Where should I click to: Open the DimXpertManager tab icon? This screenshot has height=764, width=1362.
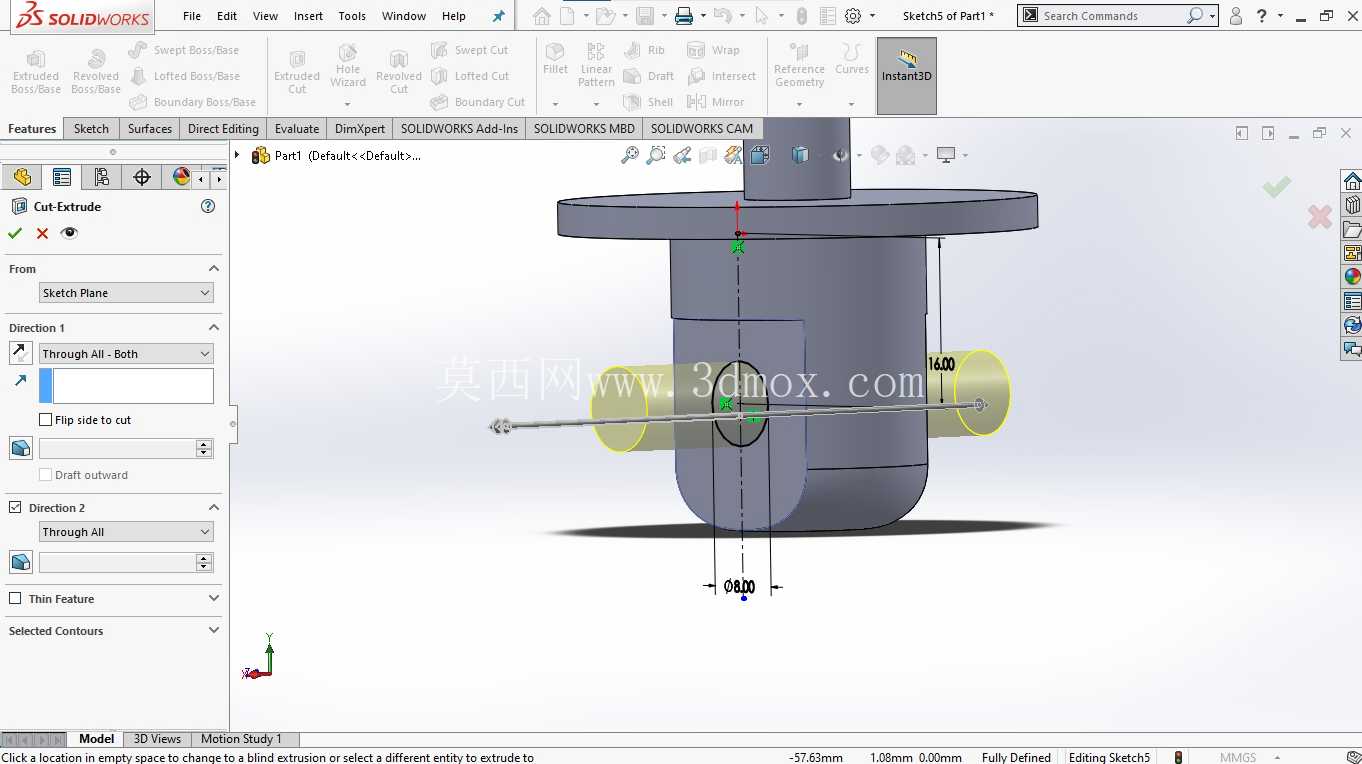pyautogui.click(x=142, y=177)
